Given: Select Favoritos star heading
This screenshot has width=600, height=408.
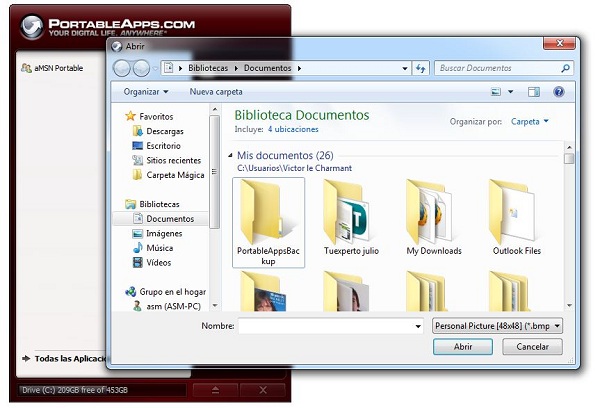Looking at the screenshot, I should 149,116.
